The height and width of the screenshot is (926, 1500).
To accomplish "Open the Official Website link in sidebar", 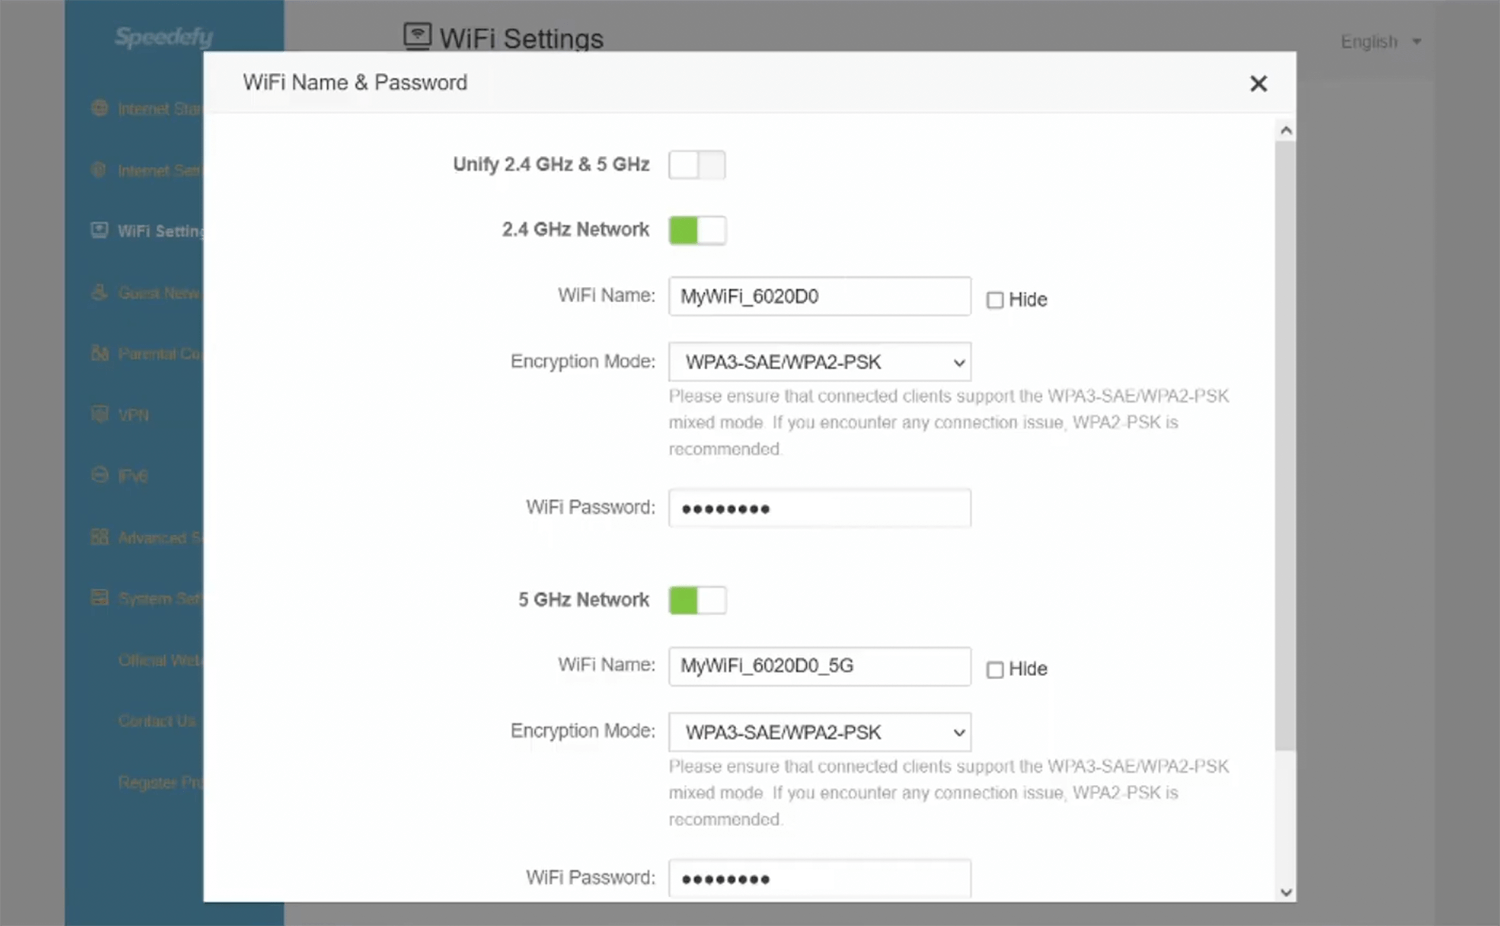I will click(160, 660).
